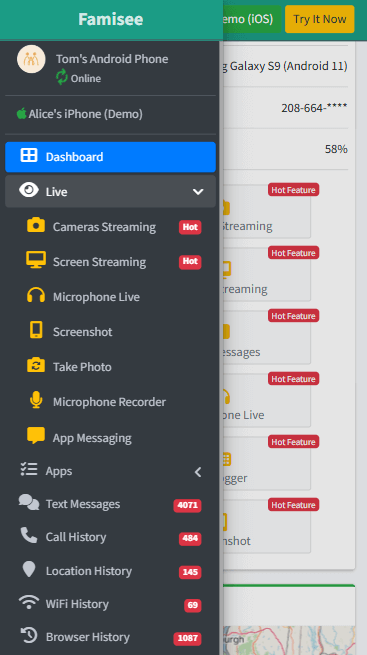Click the Text Messages chat bubbles icon

(x=29, y=502)
